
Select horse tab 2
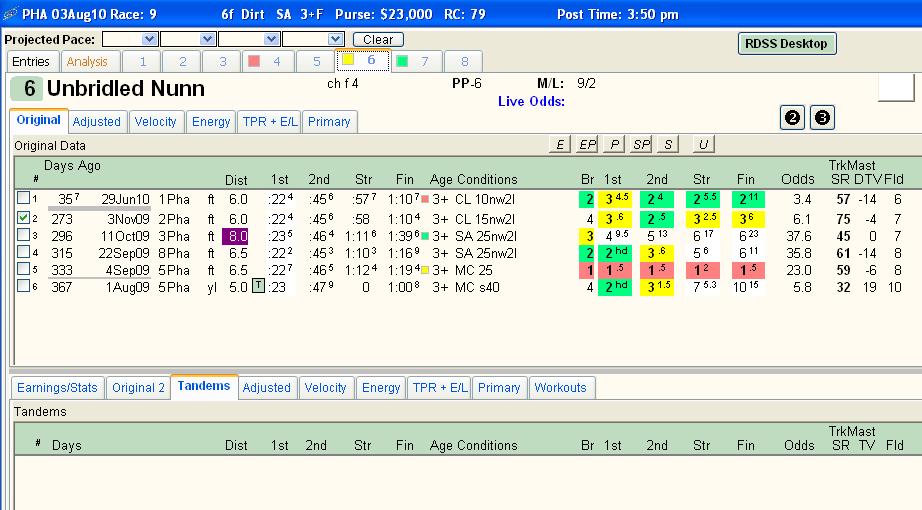(x=182, y=62)
